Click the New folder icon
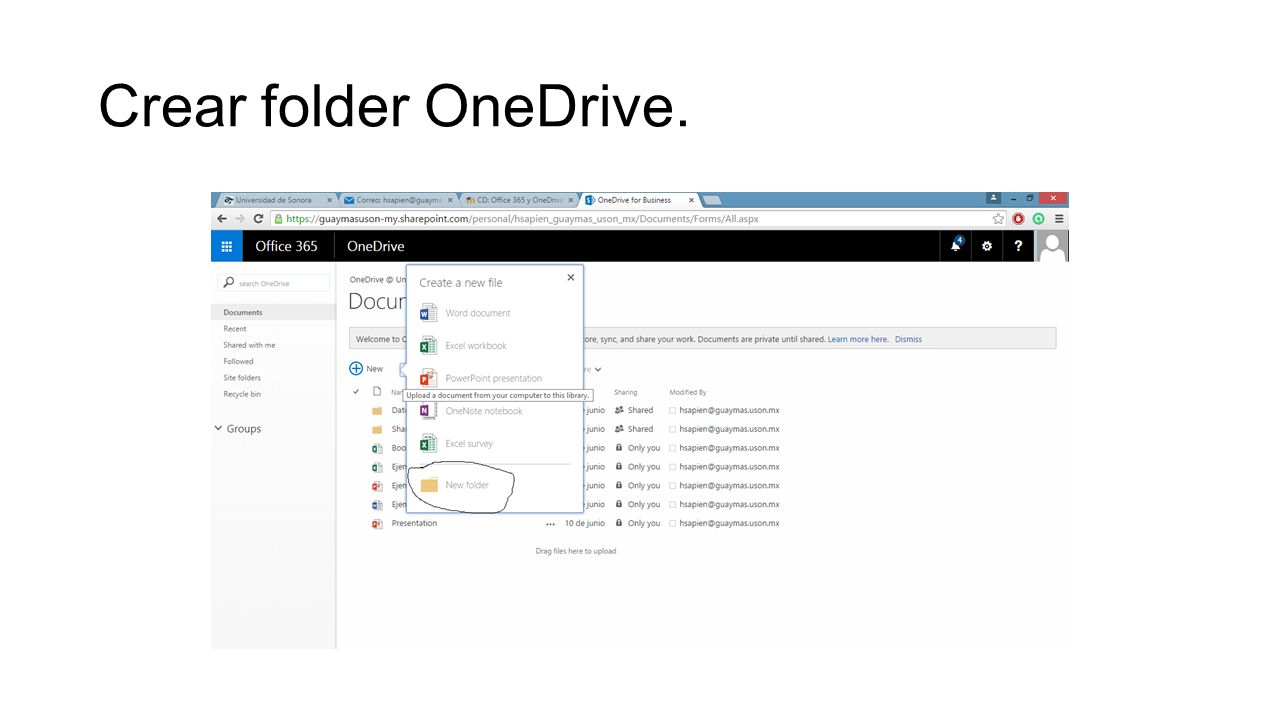 pos(429,485)
